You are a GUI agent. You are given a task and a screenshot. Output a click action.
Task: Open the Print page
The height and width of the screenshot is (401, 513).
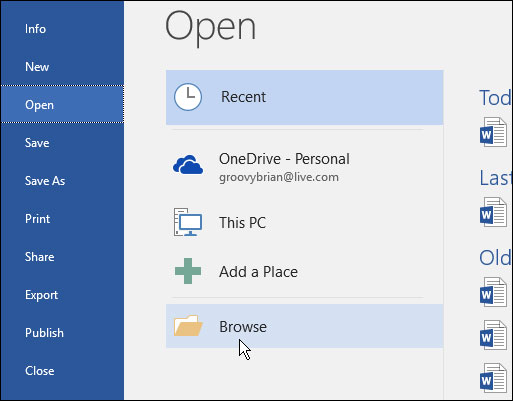(62, 219)
